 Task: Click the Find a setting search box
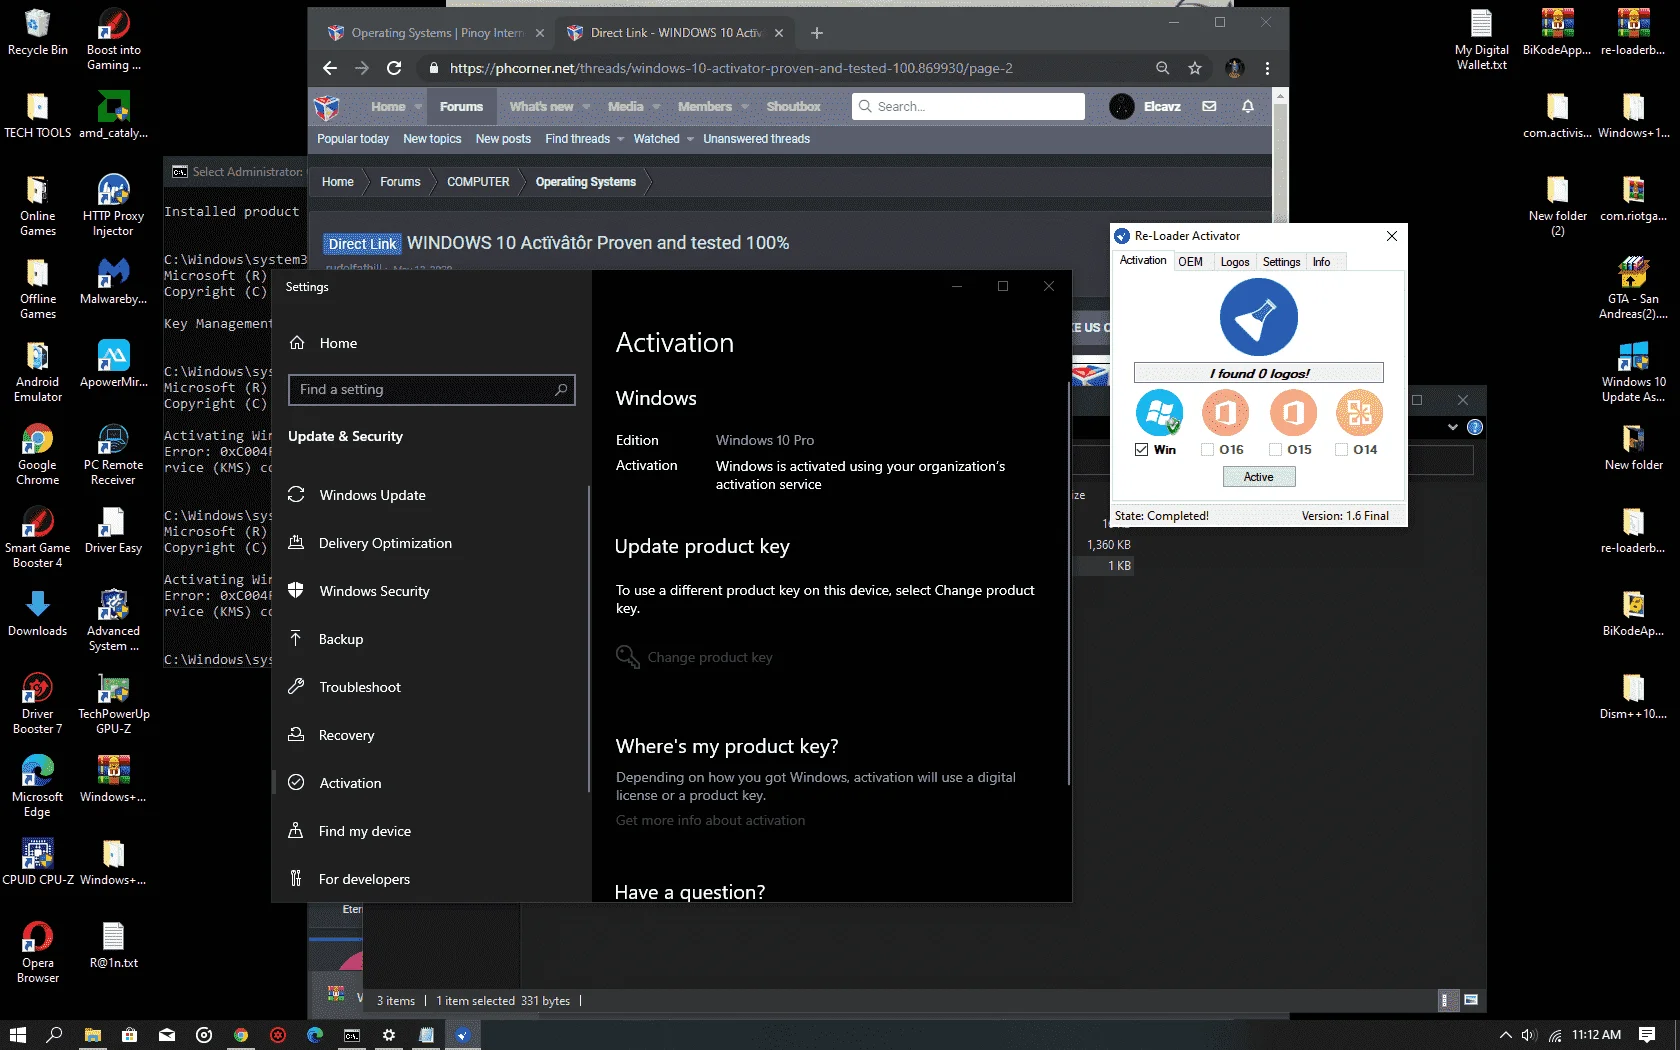pyautogui.click(x=431, y=389)
